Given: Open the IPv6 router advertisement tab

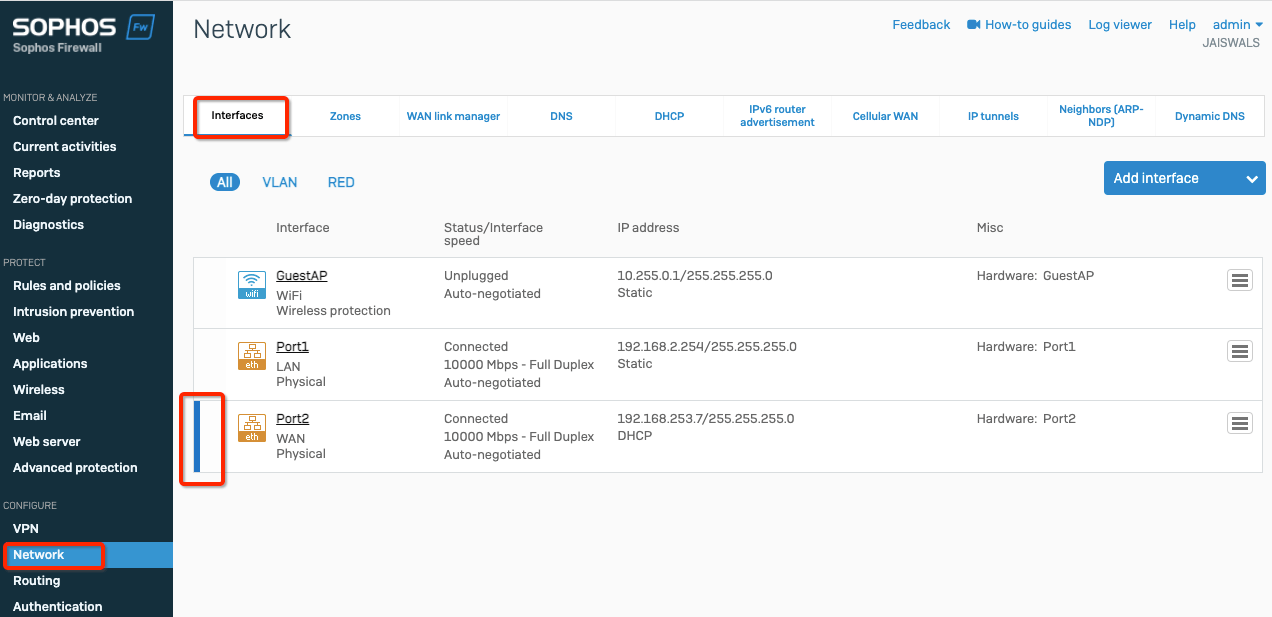Looking at the screenshot, I should point(777,116).
